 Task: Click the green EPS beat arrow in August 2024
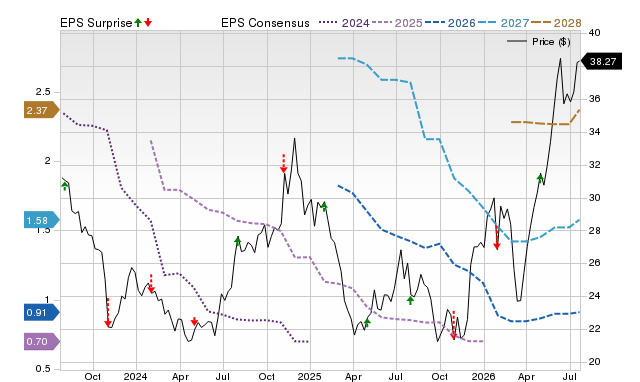(x=238, y=241)
